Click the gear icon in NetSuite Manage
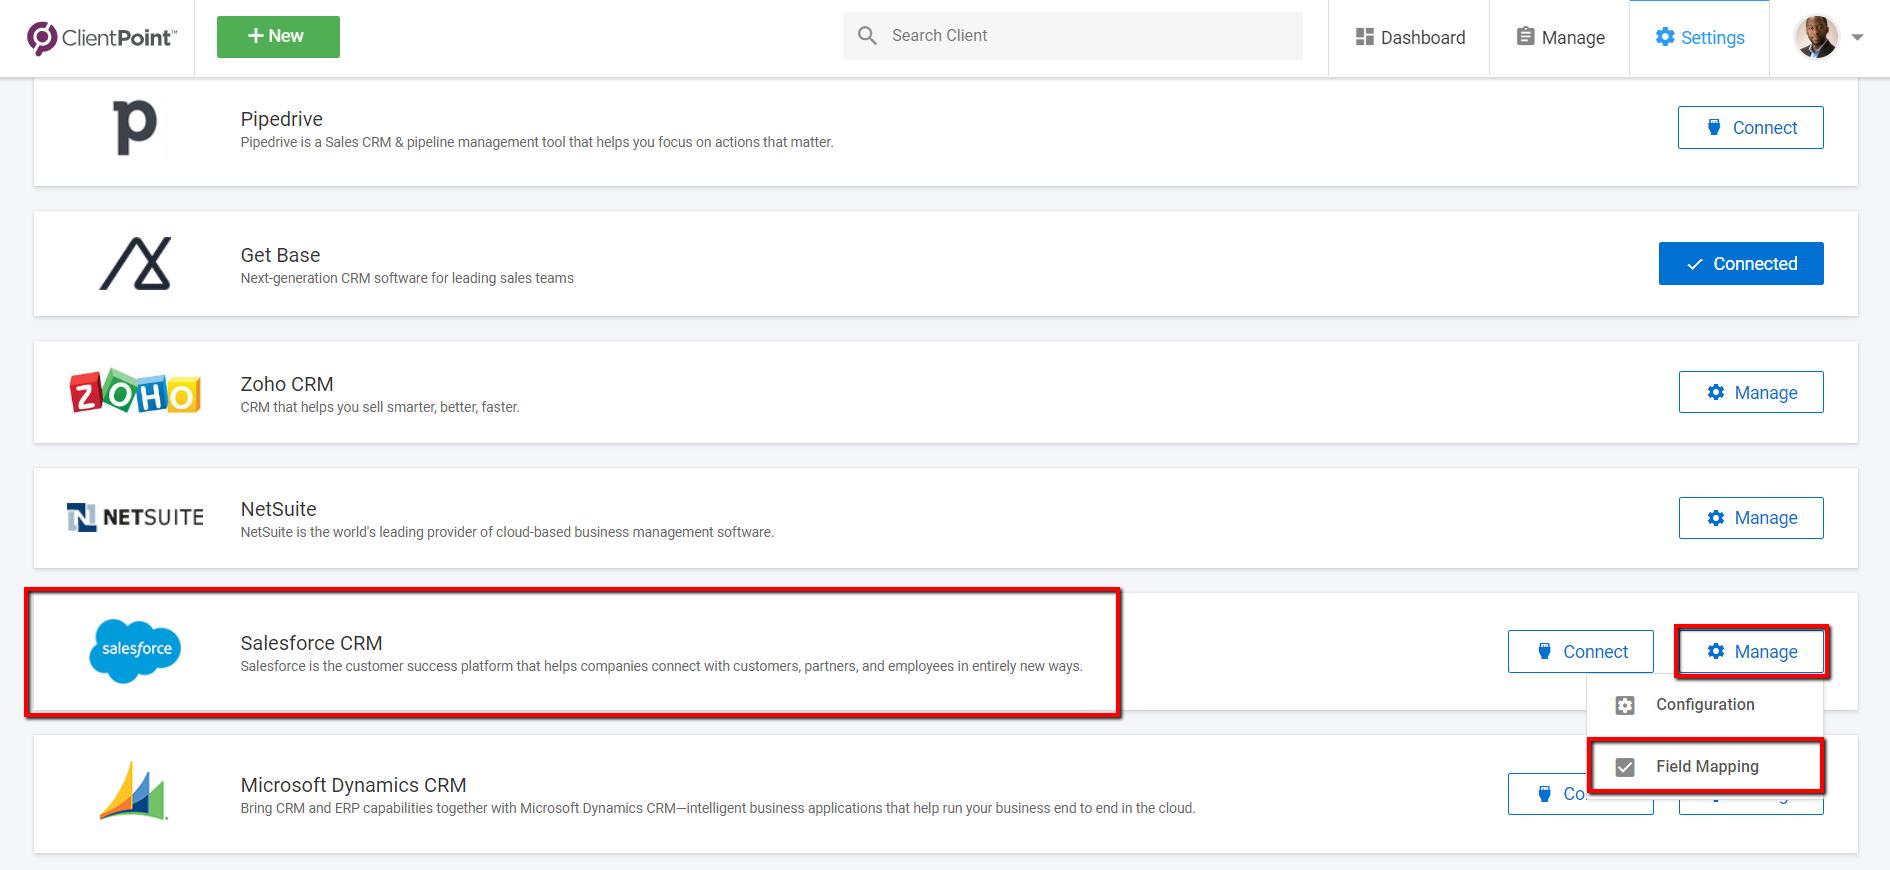This screenshot has height=870, width=1890. click(1716, 518)
